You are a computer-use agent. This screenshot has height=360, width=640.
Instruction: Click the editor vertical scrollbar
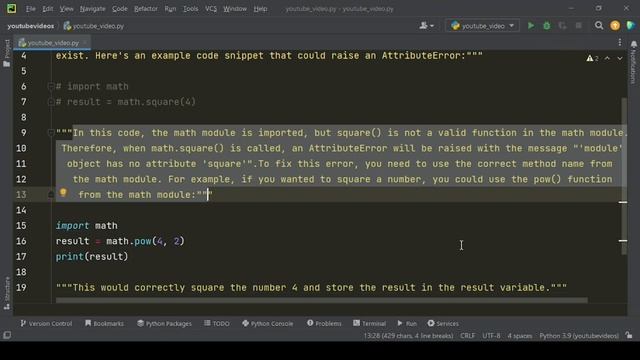point(624,176)
